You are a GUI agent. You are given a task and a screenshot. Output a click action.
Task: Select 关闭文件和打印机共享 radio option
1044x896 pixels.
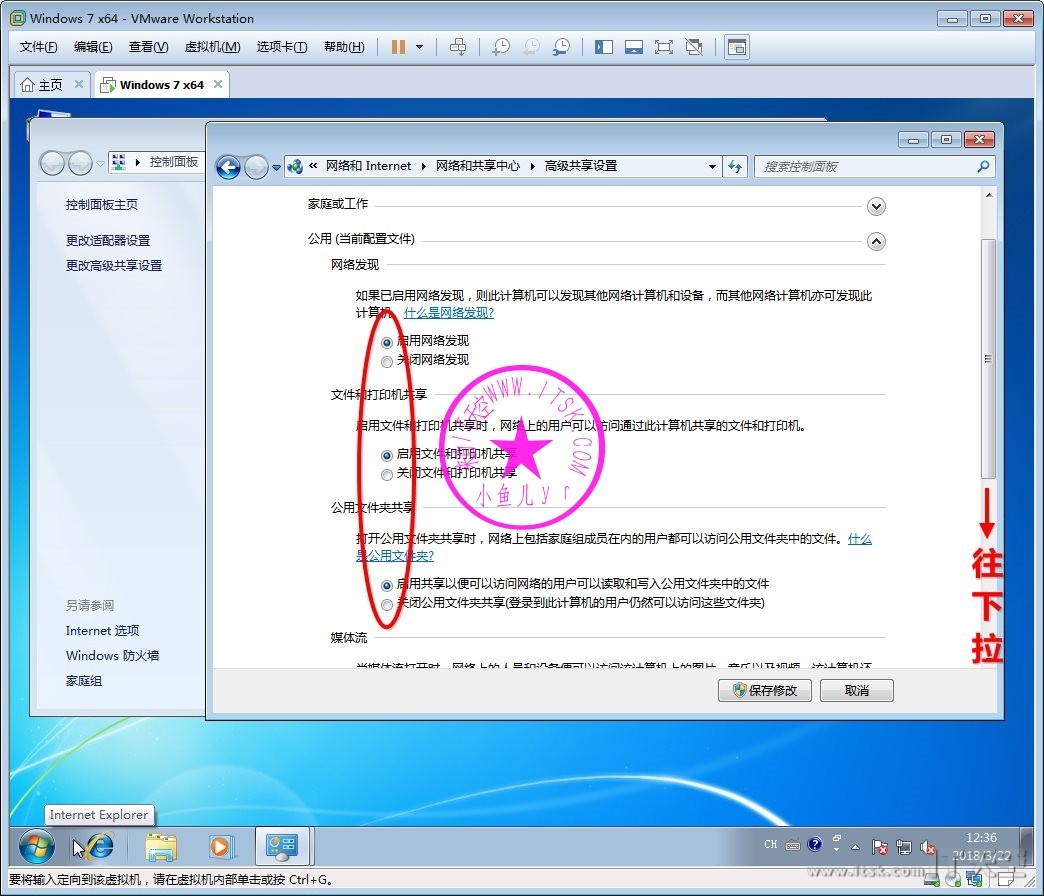click(387, 474)
